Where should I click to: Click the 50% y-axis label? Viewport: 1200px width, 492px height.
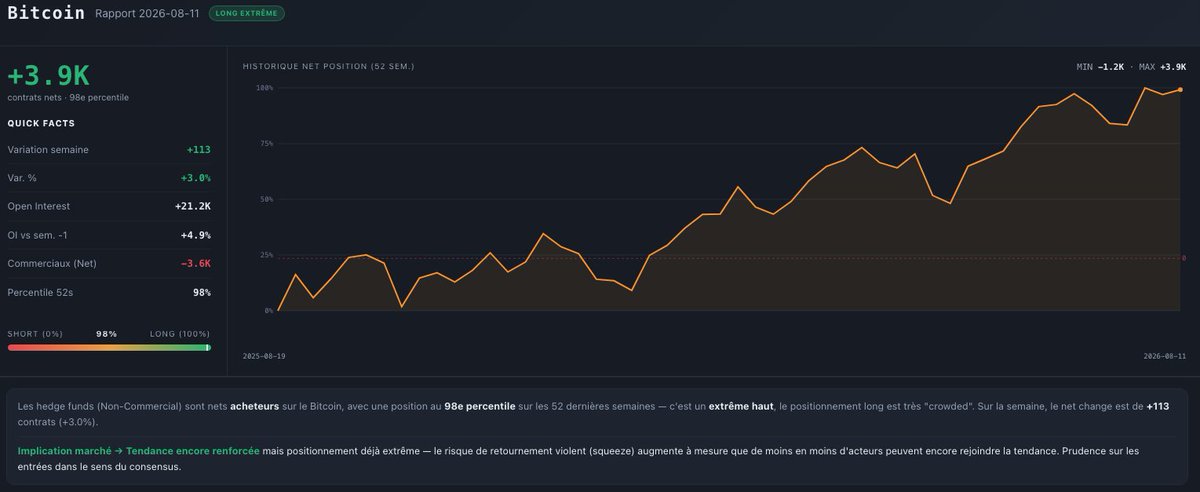click(266, 199)
